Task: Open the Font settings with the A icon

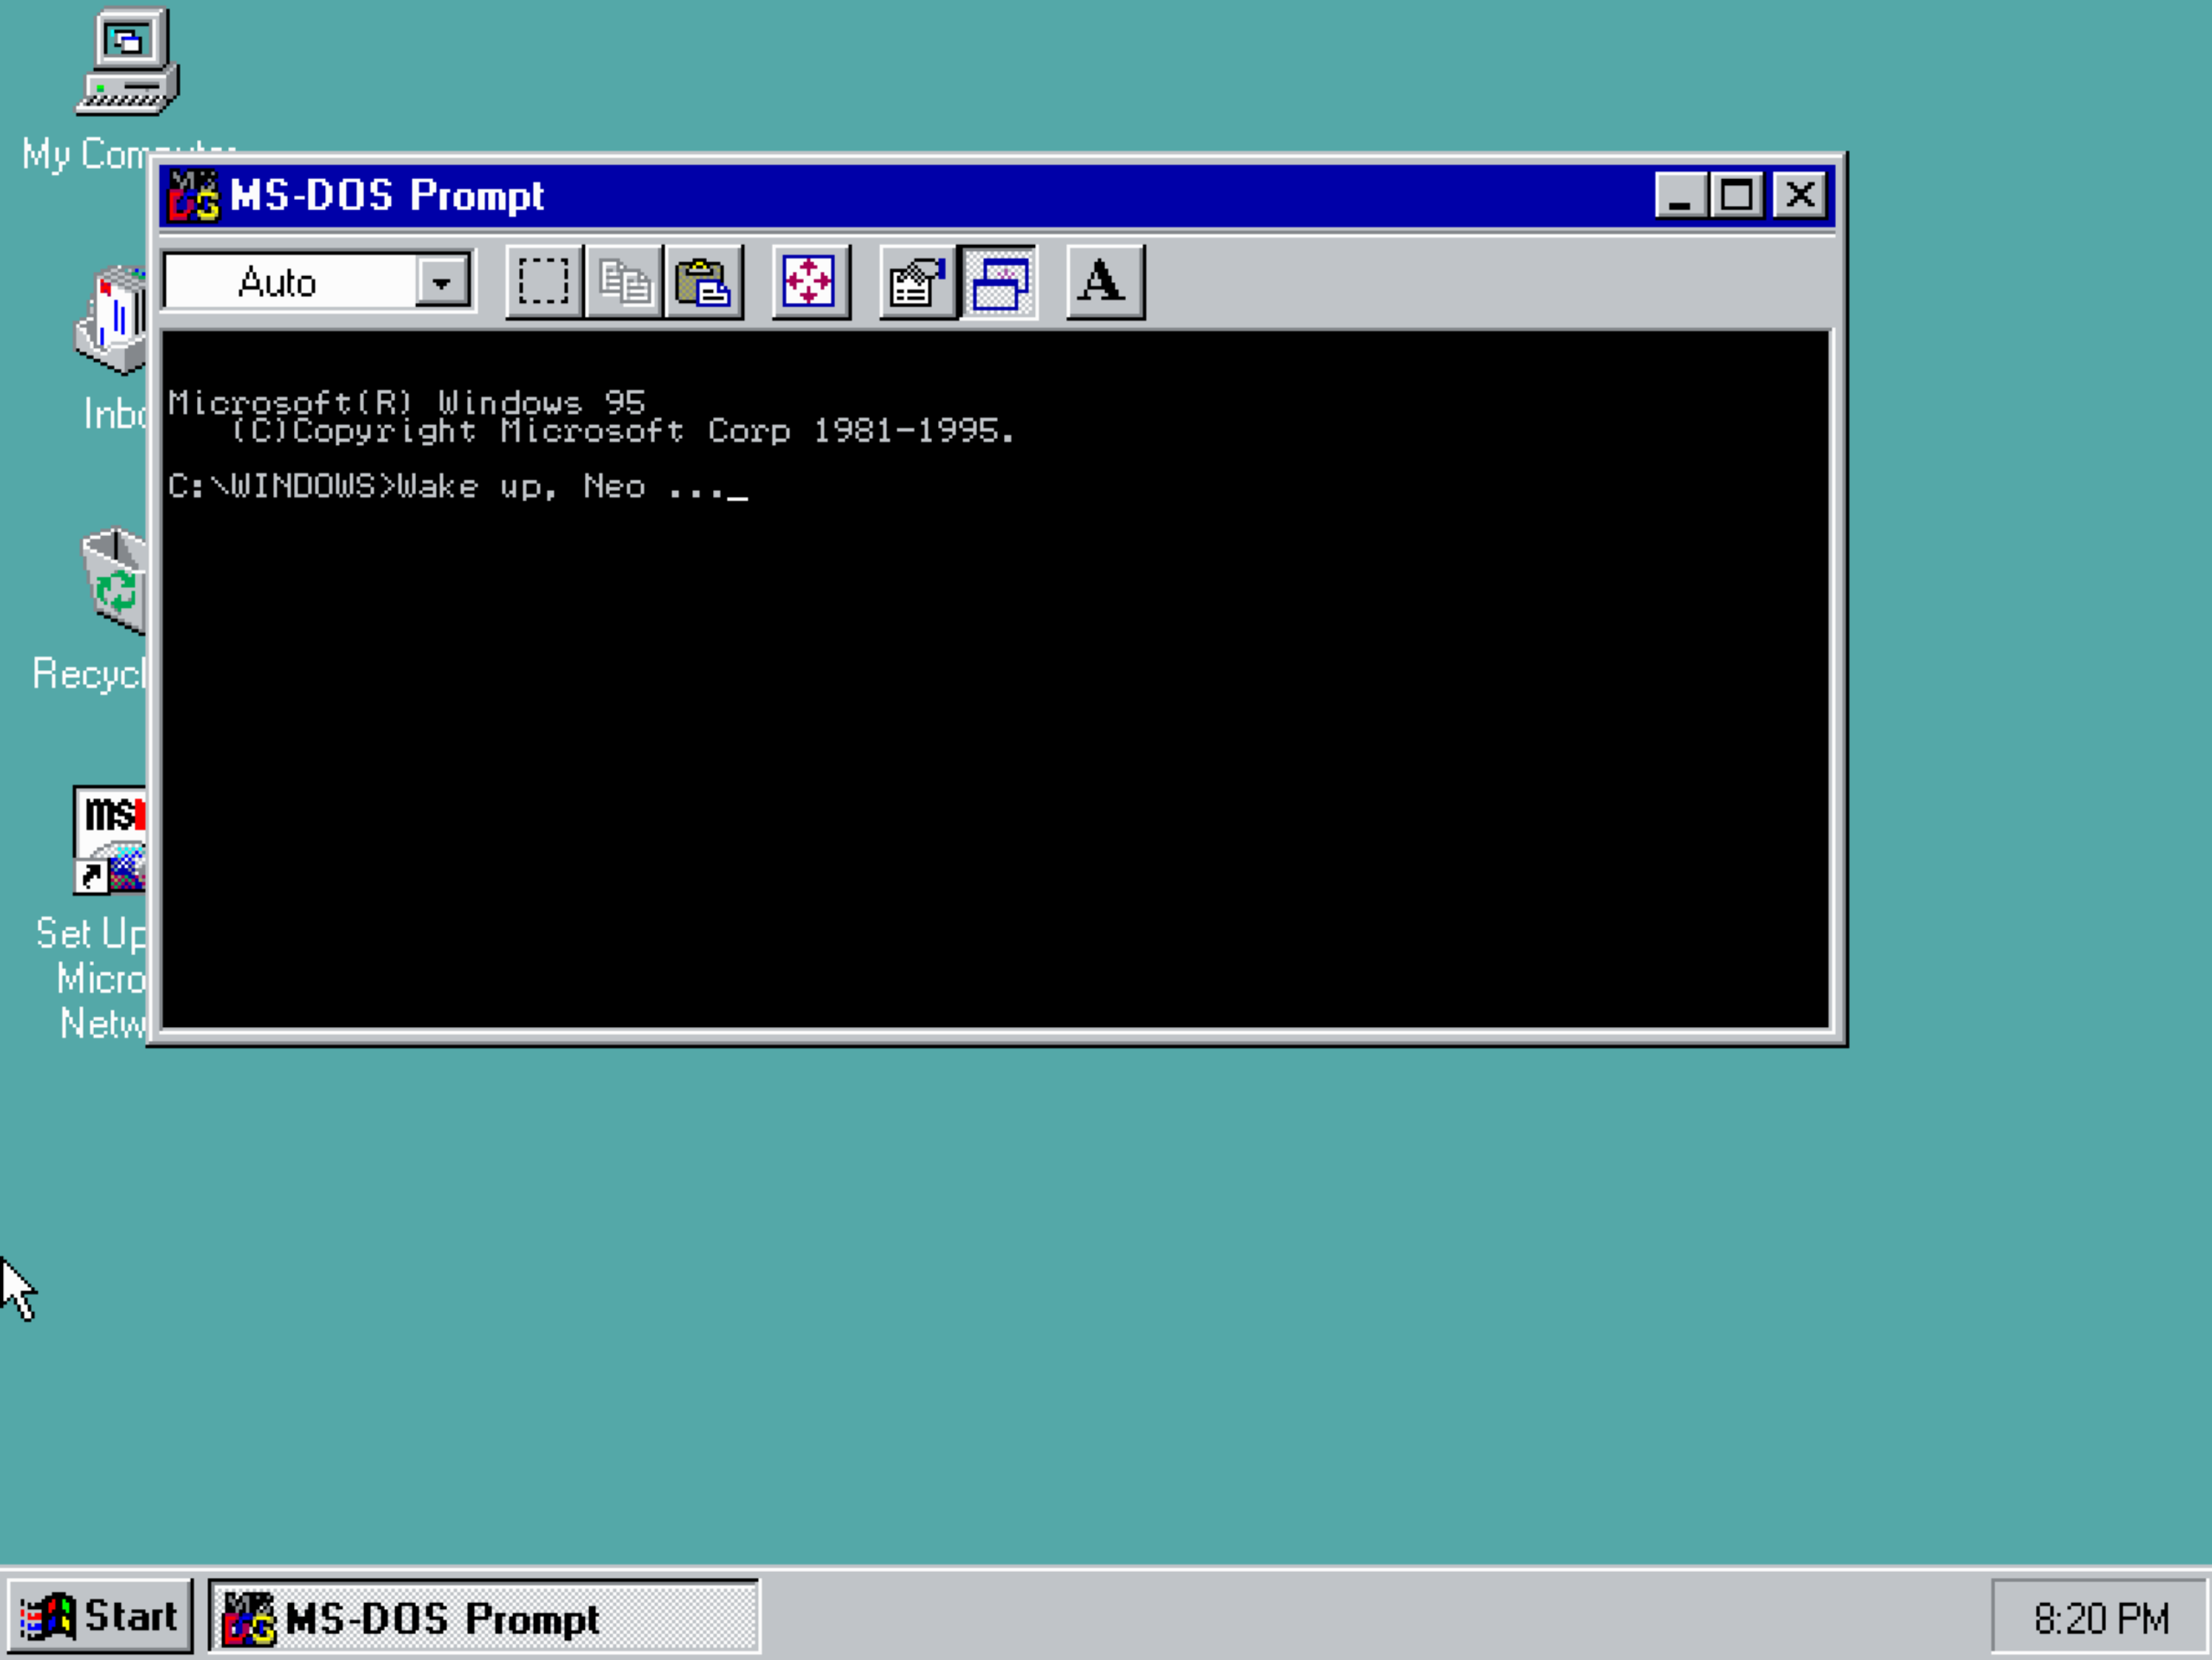Action: [x=1104, y=281]
